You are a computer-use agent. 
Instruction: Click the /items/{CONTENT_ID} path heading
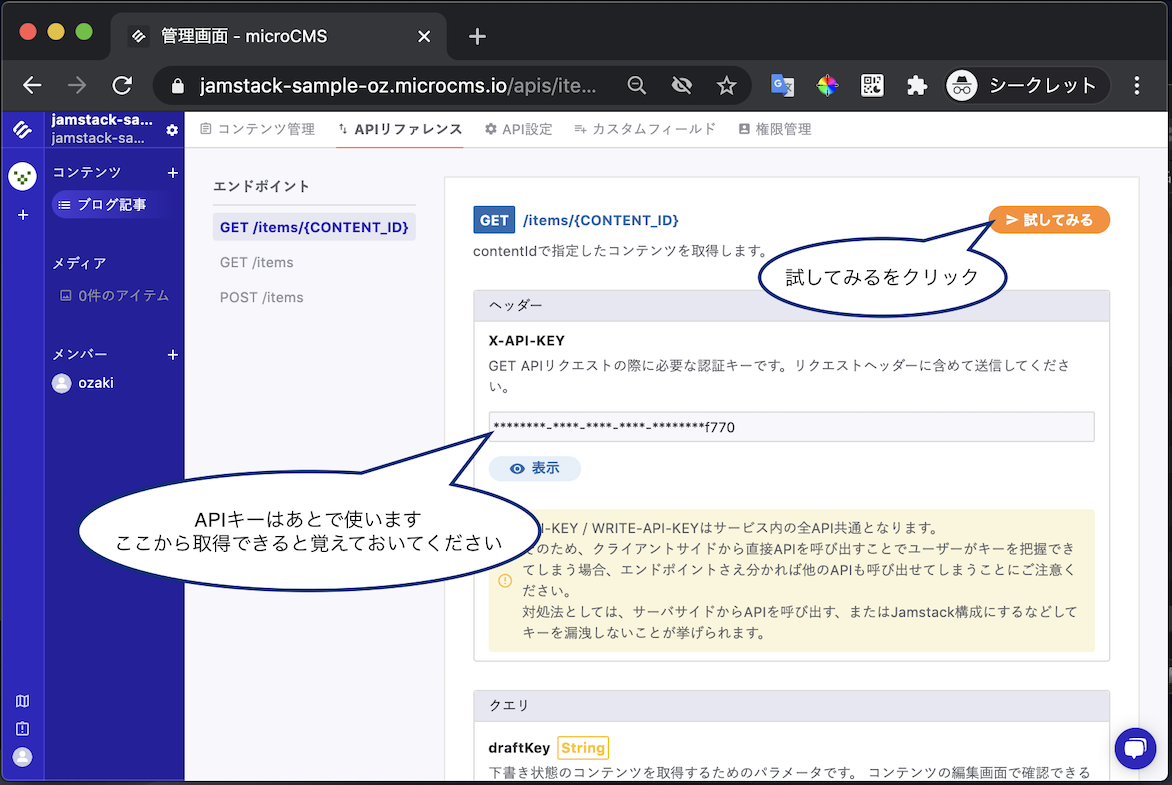(x=601, y=220)
